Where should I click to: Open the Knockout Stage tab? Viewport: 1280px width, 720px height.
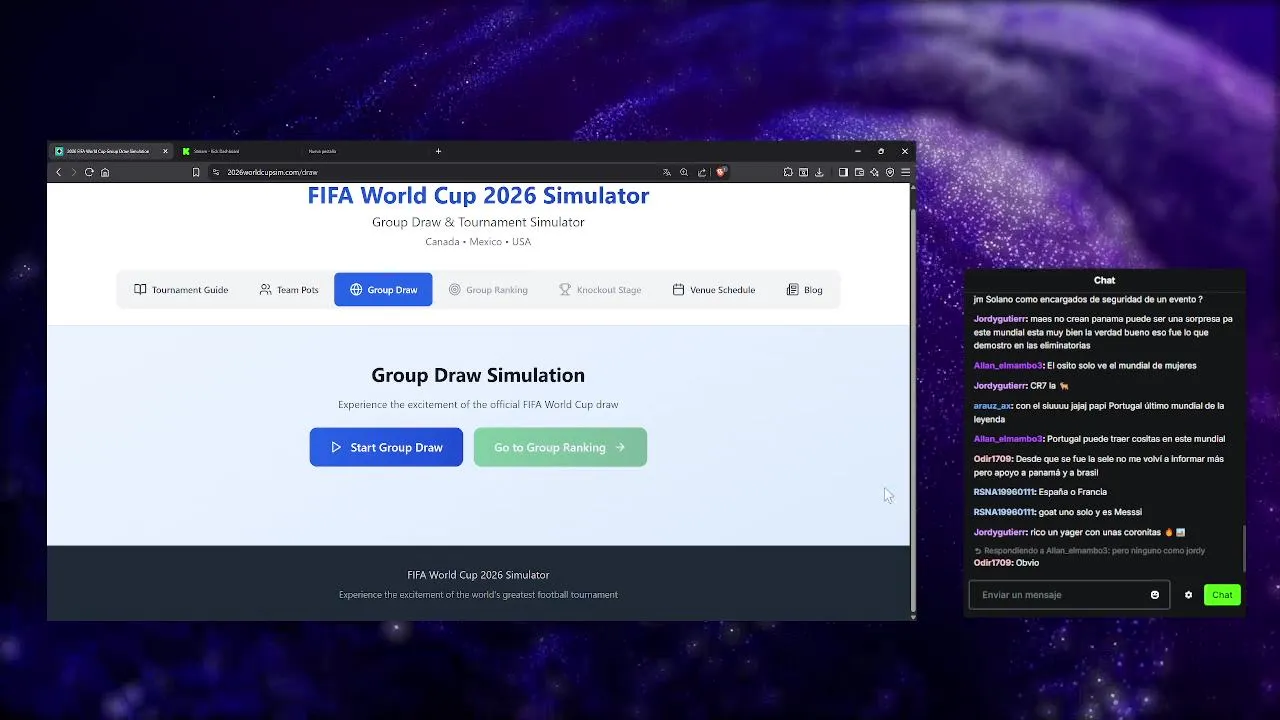pos(600,290)
